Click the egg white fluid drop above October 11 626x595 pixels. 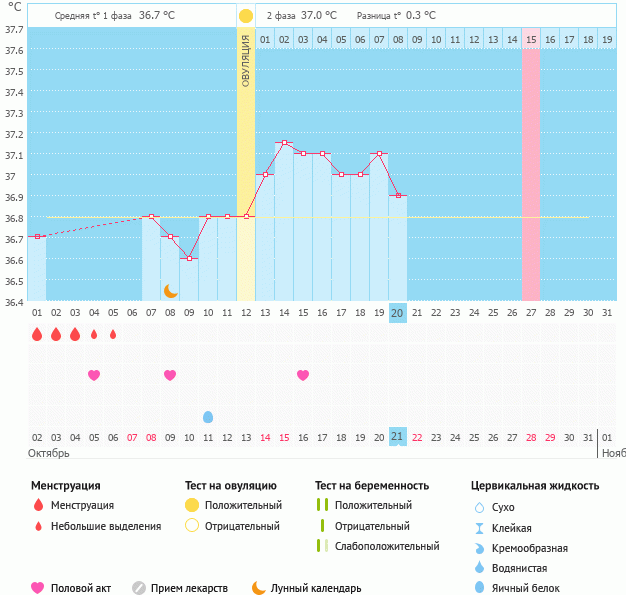click(208, 416)
